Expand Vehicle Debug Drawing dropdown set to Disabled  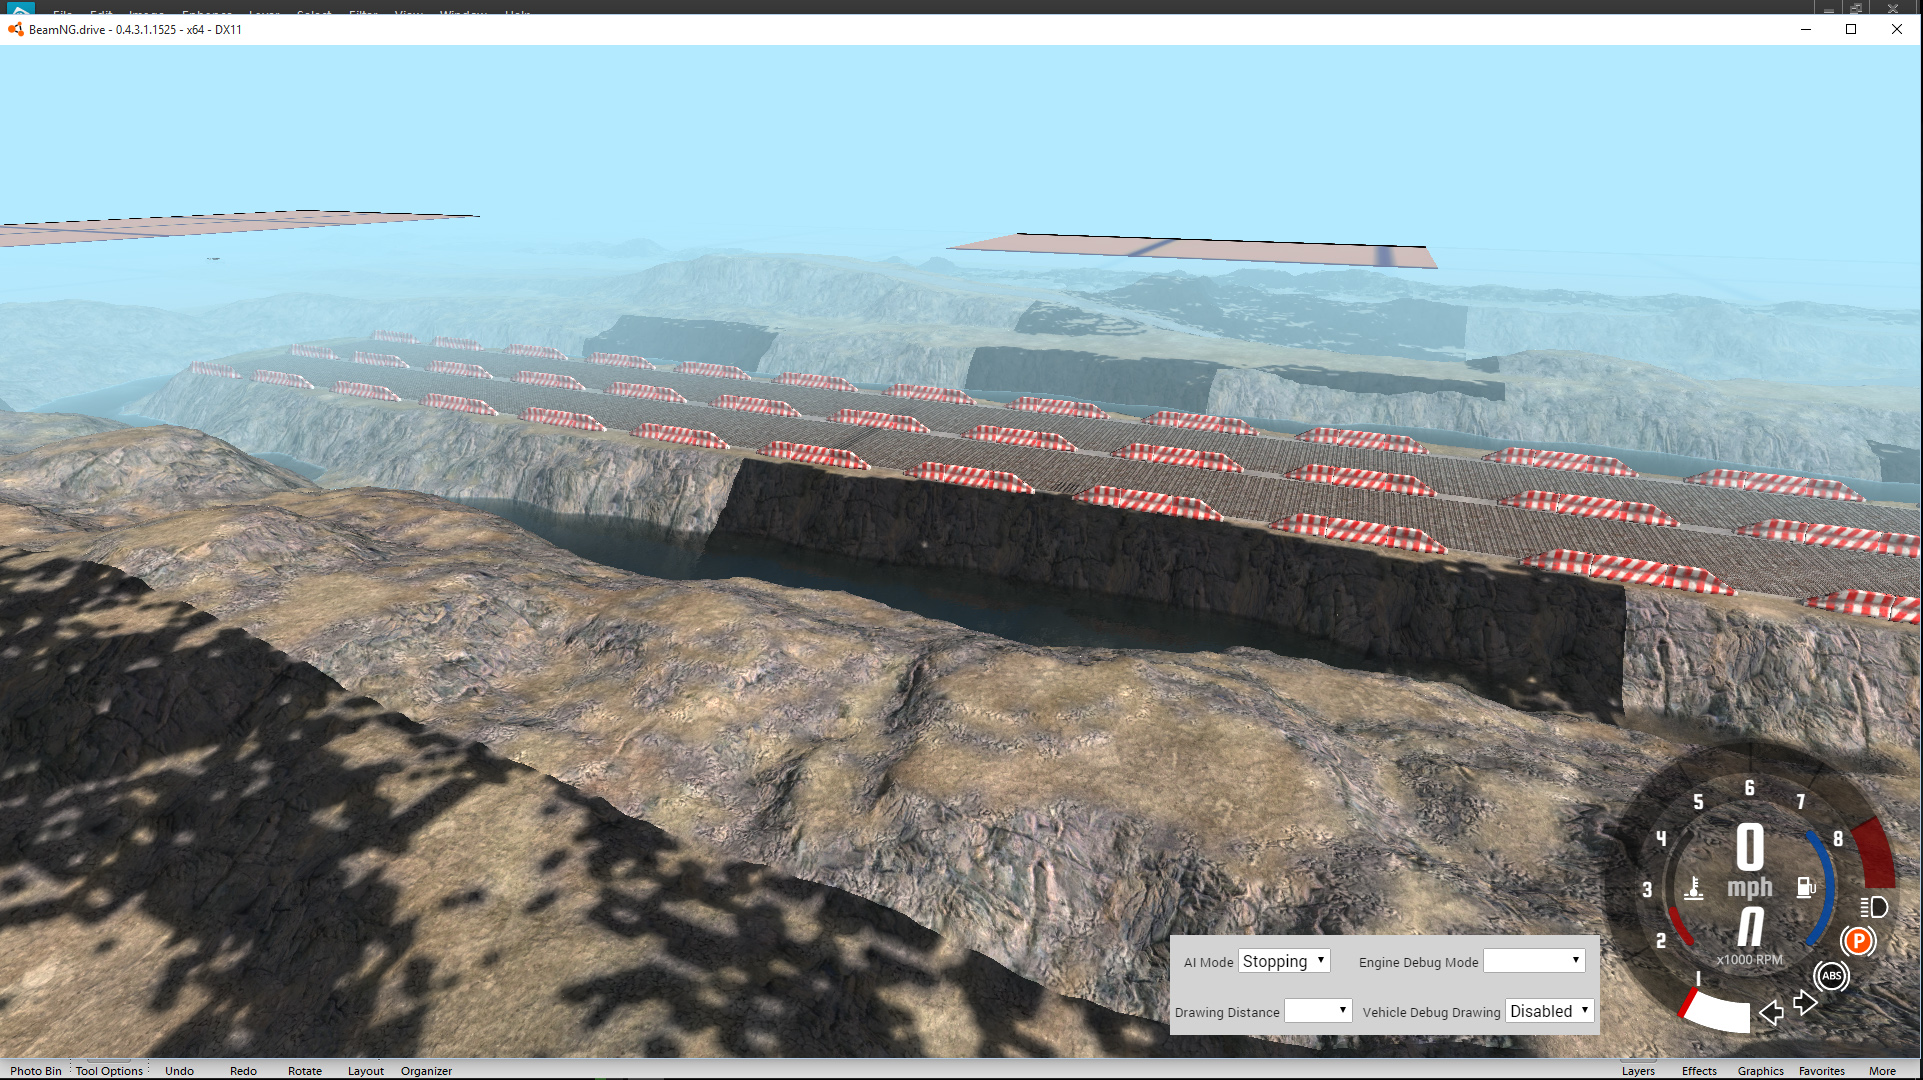tap(1549, 1011)
